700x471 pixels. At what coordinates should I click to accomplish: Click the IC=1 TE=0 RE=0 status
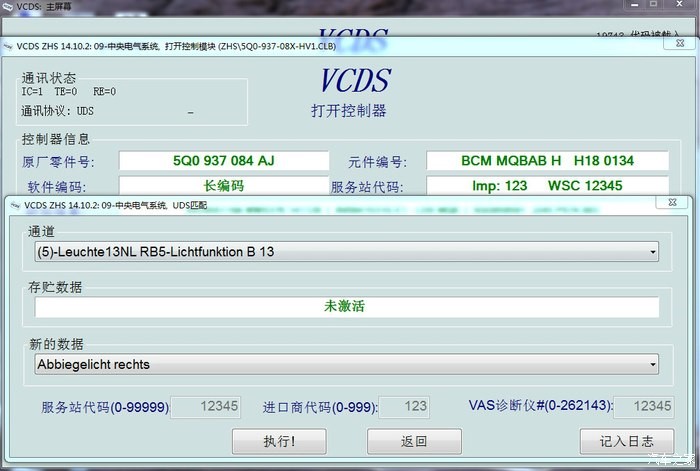tap(69, 92)
